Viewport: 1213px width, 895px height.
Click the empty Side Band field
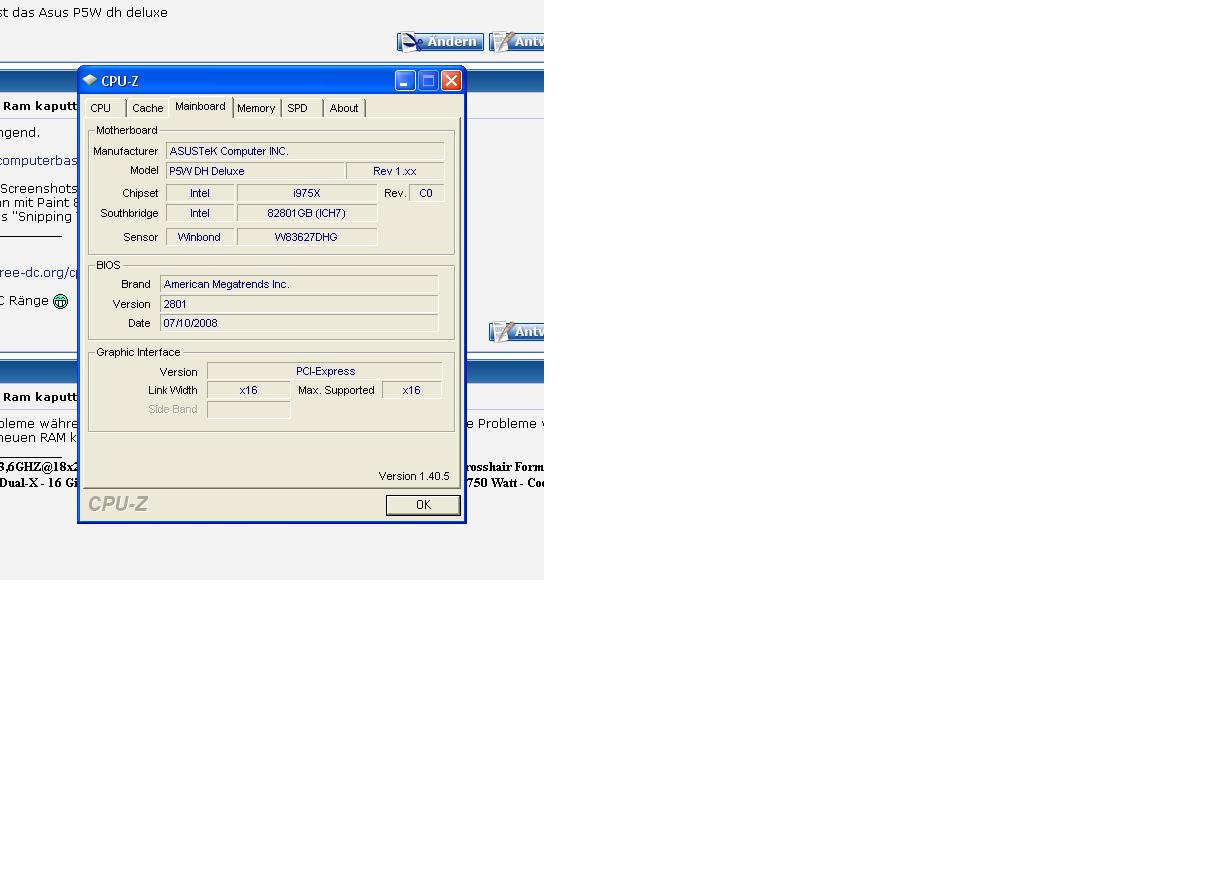pyautogui.click(x=249, y=409)
